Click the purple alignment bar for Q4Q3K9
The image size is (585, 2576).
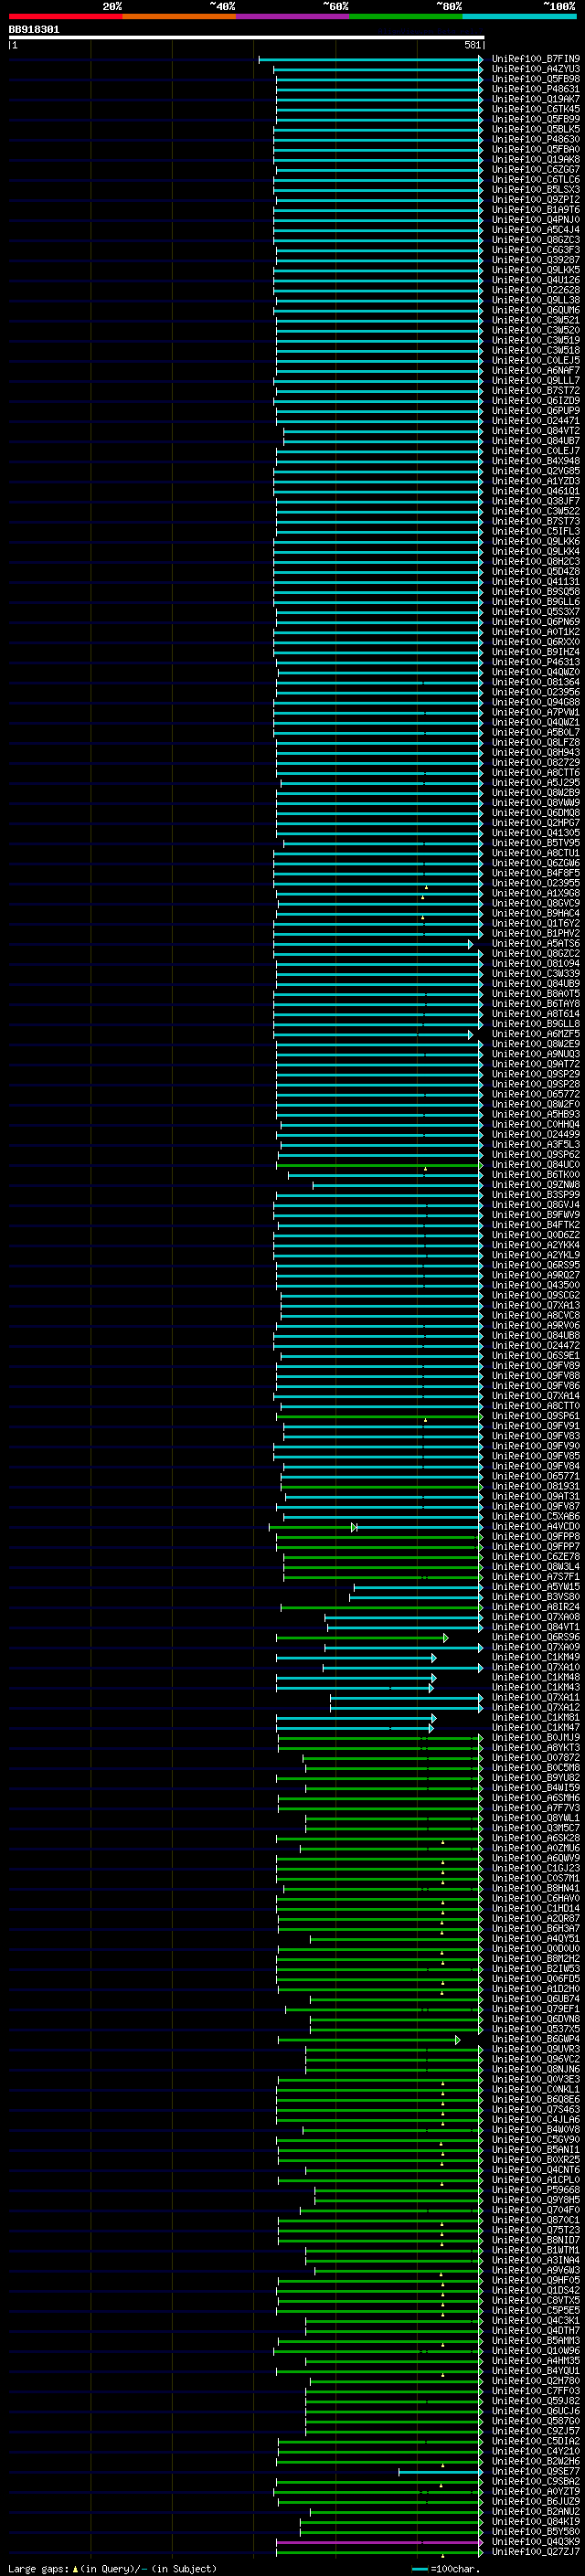(x=379, y=2541)
